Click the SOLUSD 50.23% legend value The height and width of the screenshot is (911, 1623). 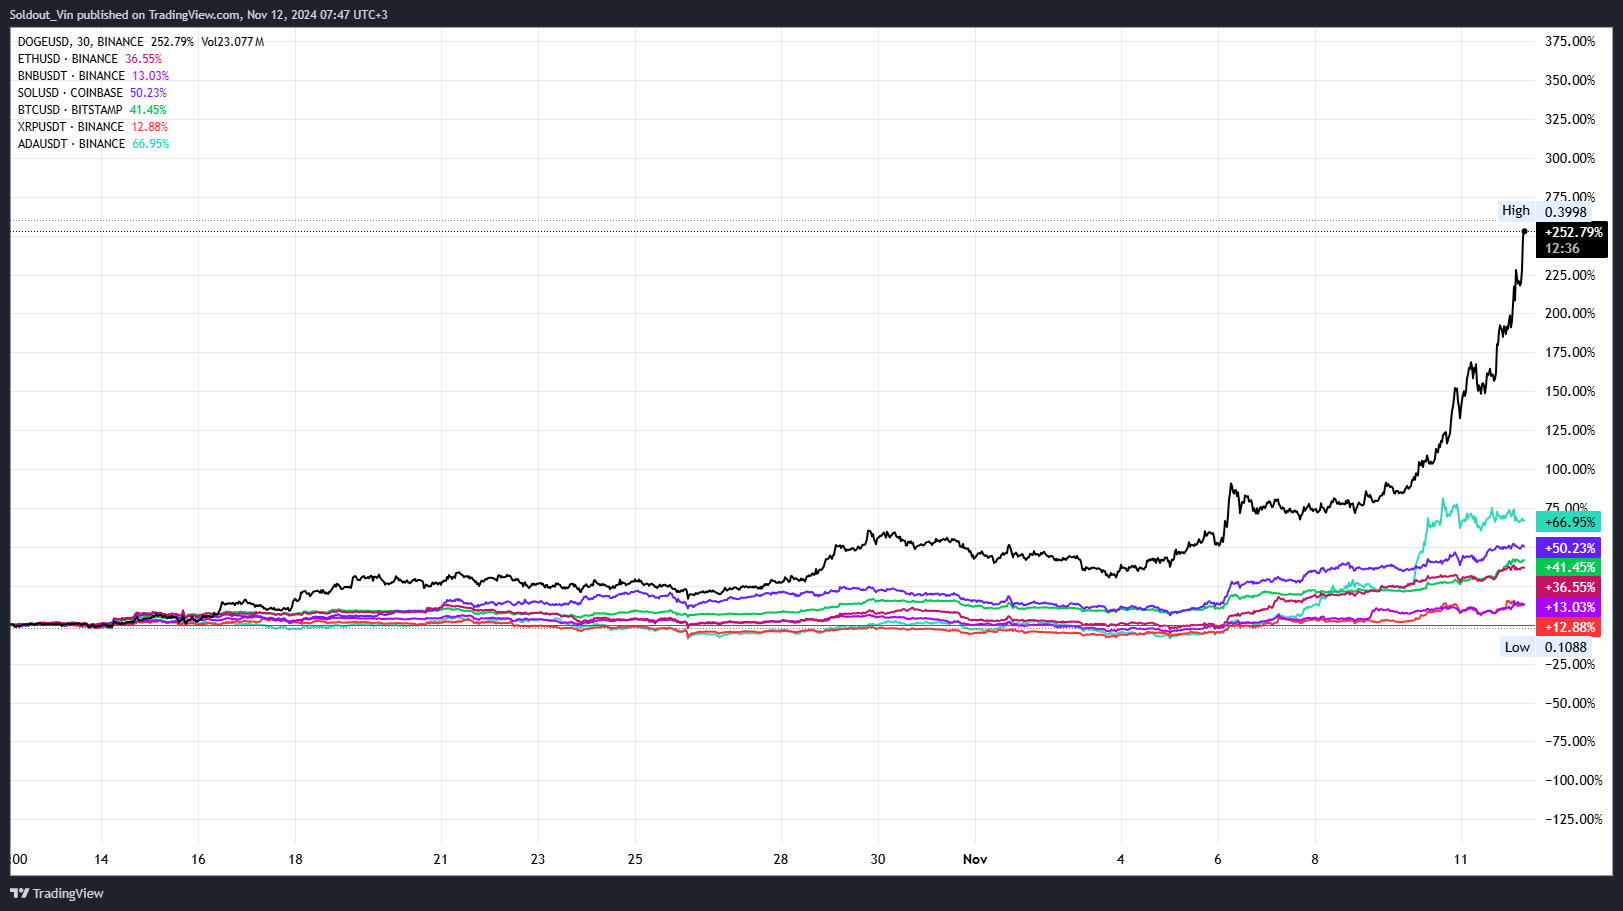pyautogui.click(x=148, y=93)
